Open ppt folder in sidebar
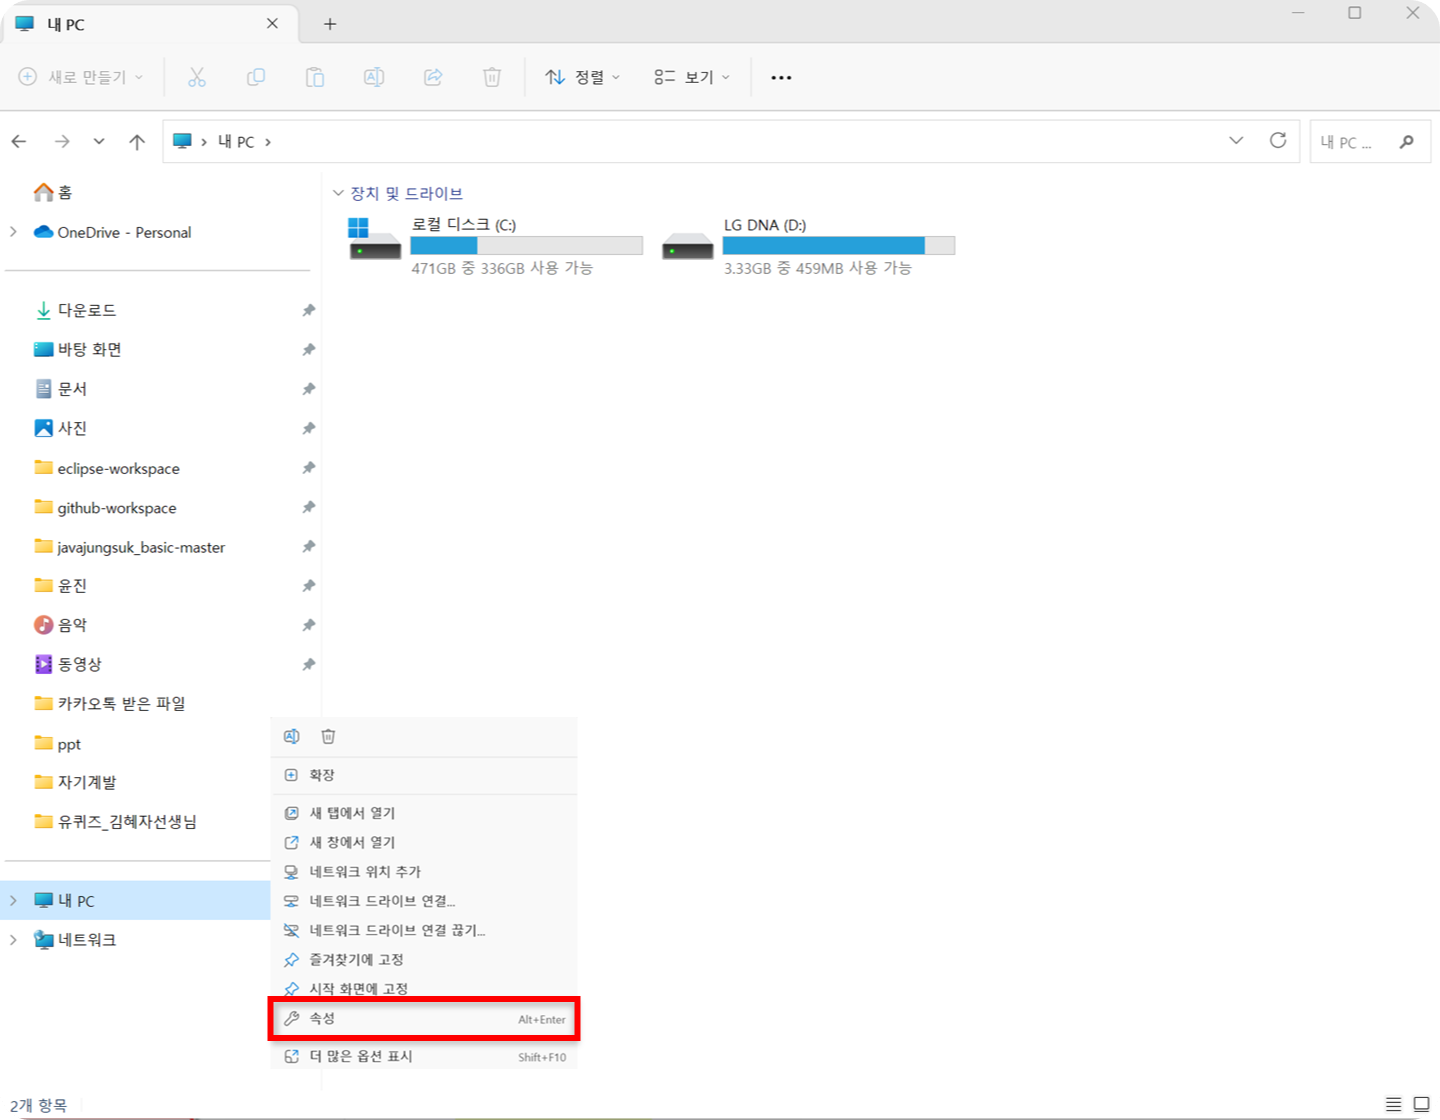1440x1120 pixels. (x=57, y=743)
